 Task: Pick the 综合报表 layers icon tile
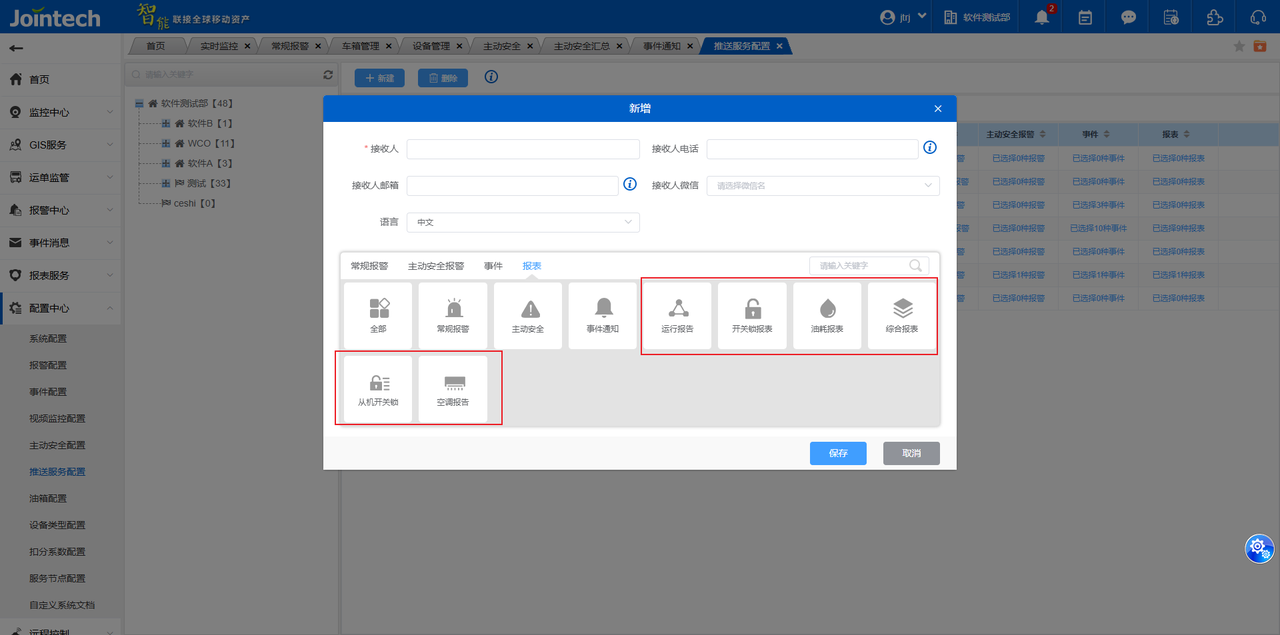902,315
